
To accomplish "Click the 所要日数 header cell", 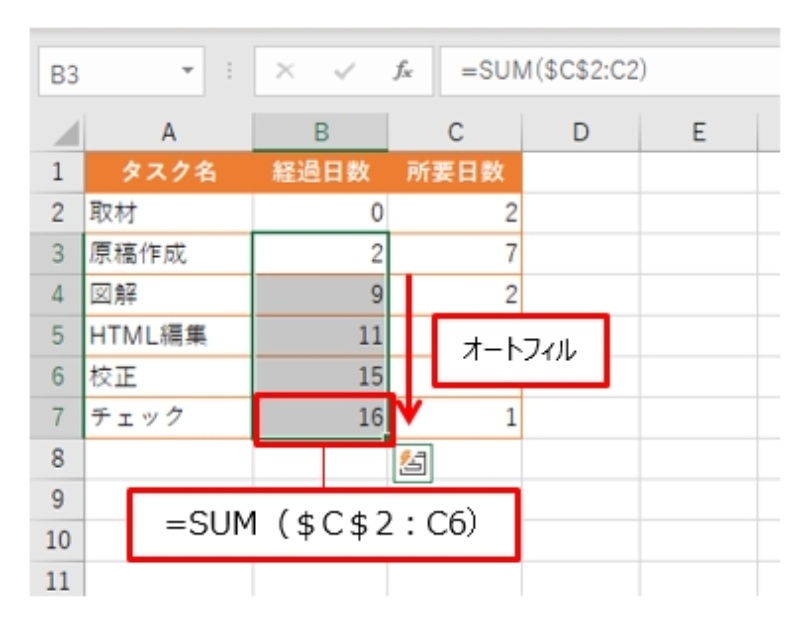I will pyautogui.click(x=455, y=171).
